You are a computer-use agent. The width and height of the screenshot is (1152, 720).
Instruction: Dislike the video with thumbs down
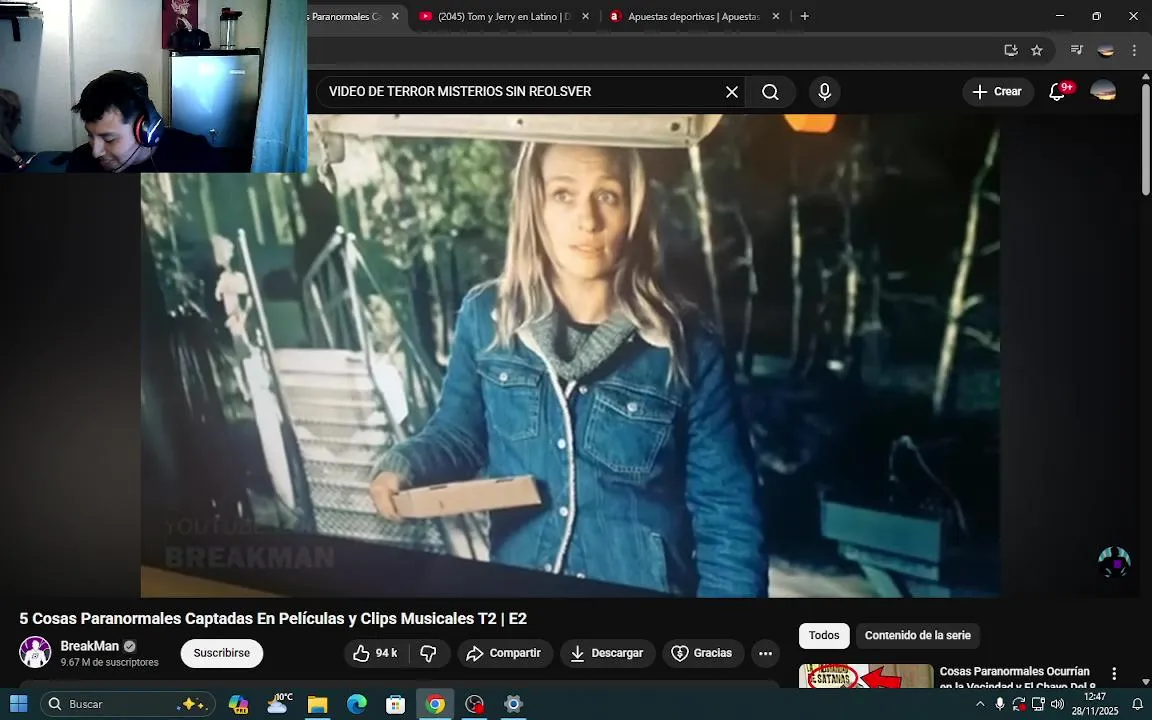[x=428, y=653]
